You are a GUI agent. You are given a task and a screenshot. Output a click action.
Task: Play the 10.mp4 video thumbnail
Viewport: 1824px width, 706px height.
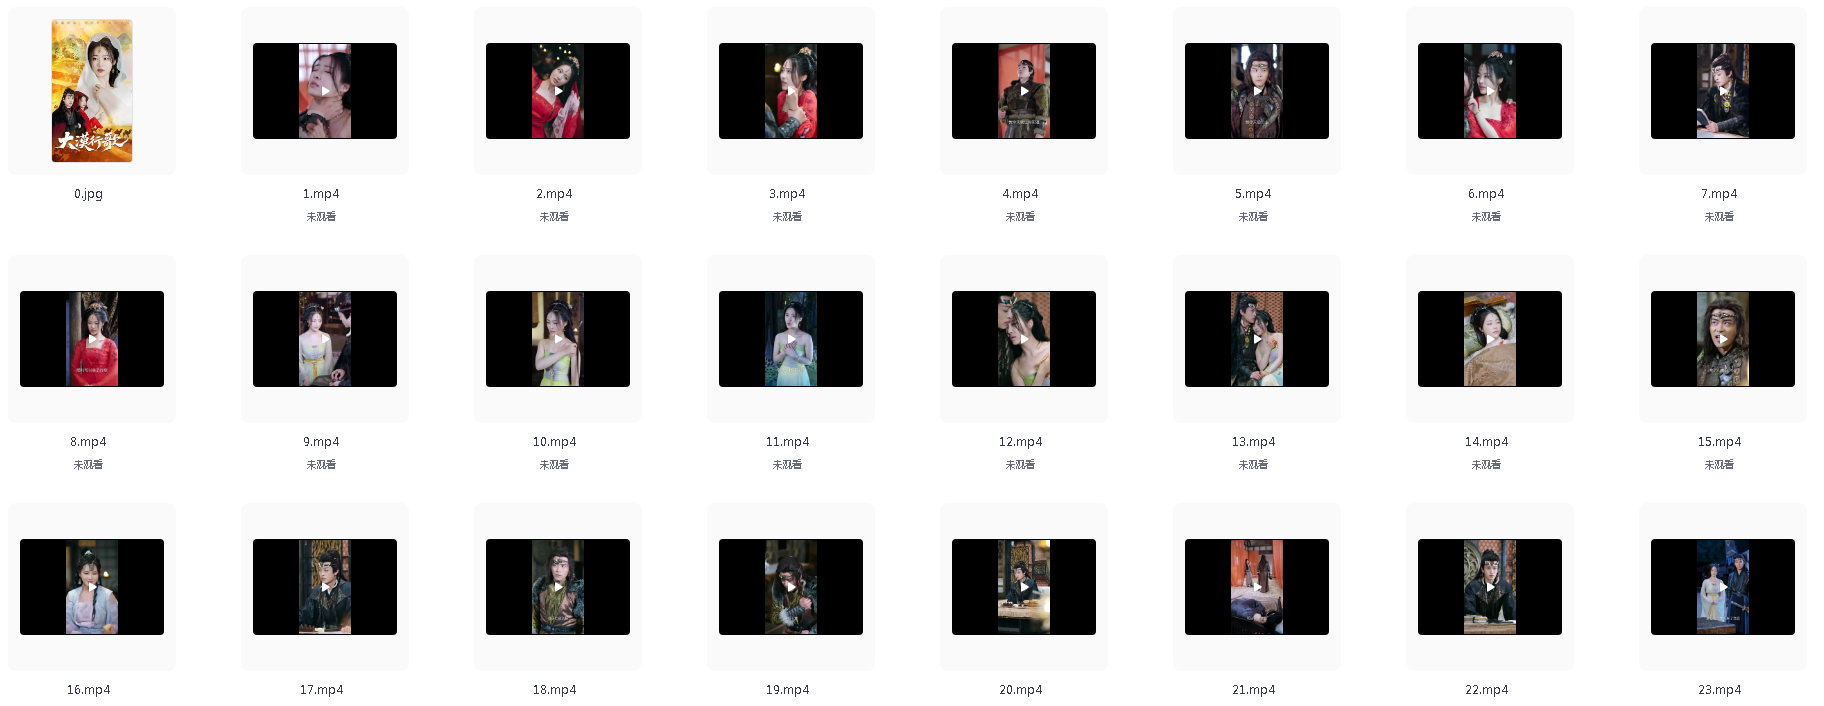pyautogui.click(x=558, y=339)
